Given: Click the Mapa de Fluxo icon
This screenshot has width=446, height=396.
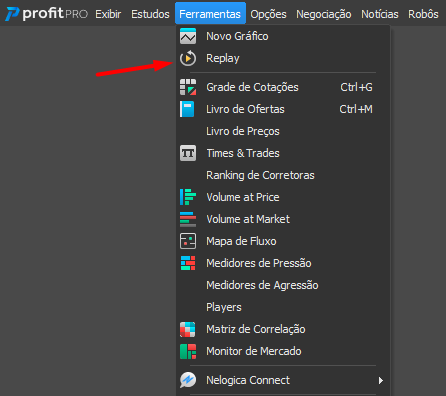Looking at the screenshot, I should click(x=188, y=241).
